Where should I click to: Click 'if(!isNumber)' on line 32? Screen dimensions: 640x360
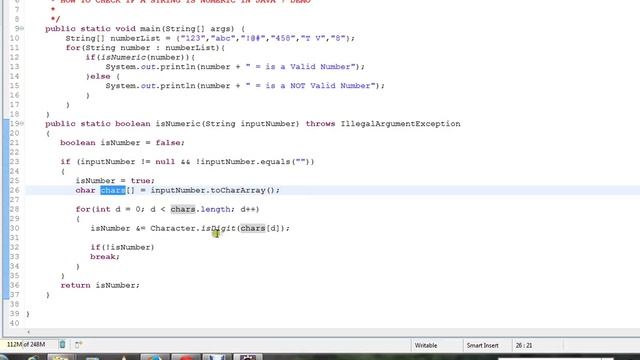pos(122,247)
